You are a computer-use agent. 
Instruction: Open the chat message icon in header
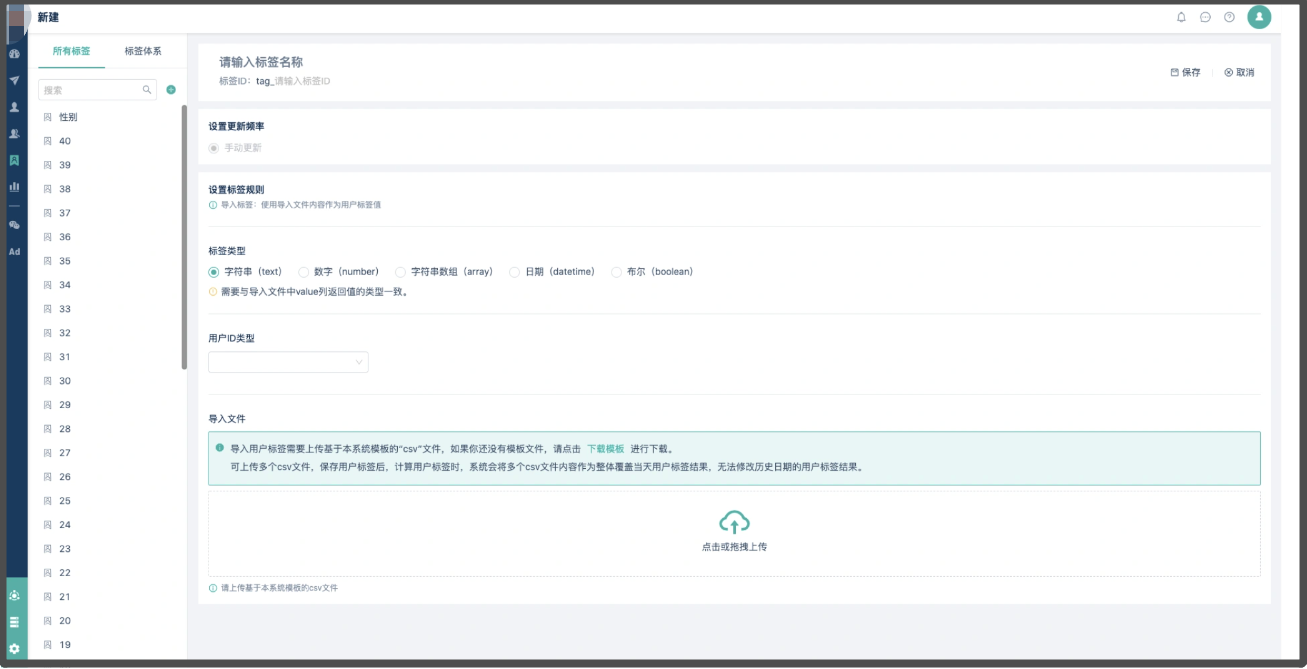pos(1205,17)
